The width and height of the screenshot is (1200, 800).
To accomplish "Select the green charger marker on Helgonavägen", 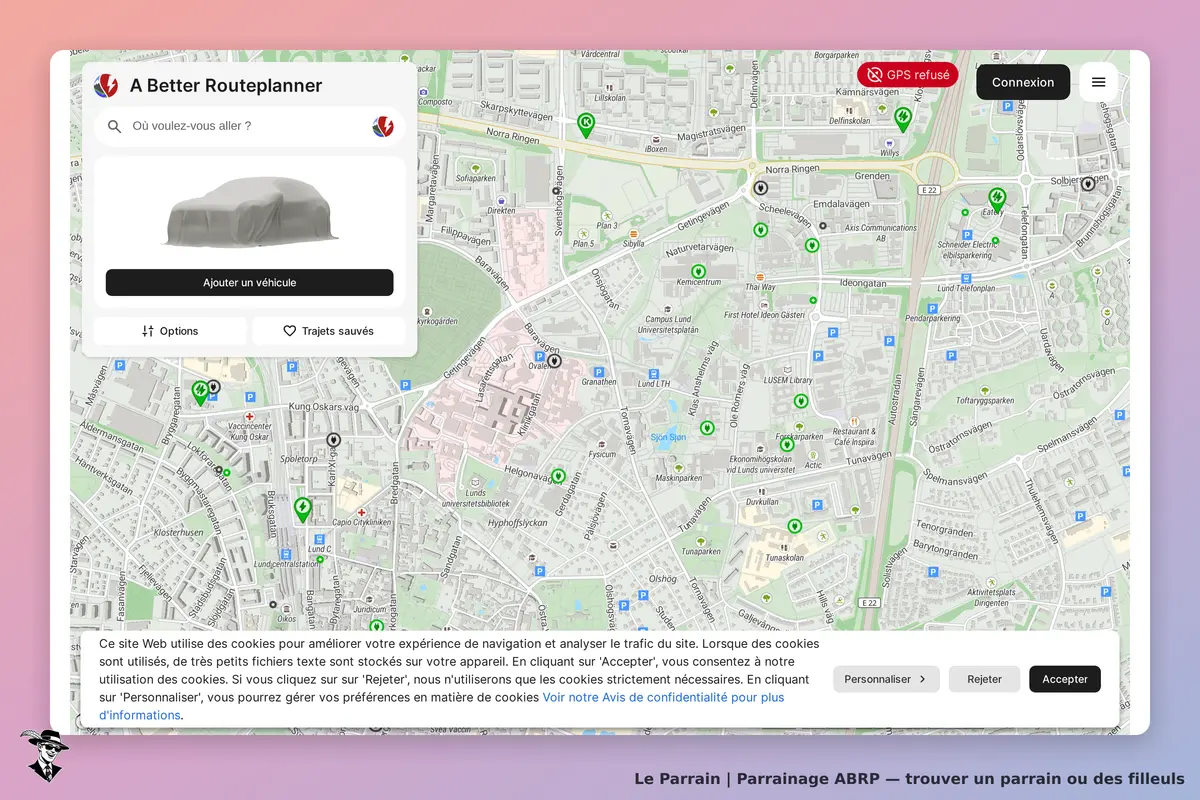I will pos(558,476).
